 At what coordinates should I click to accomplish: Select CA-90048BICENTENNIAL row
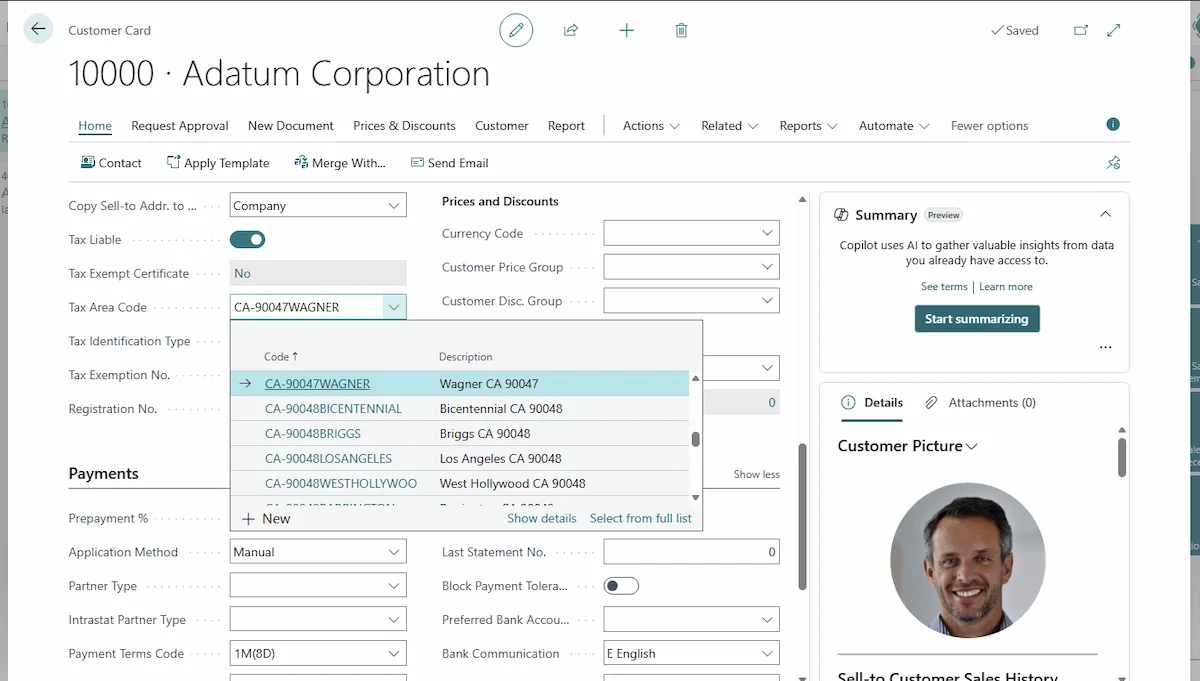459,408
